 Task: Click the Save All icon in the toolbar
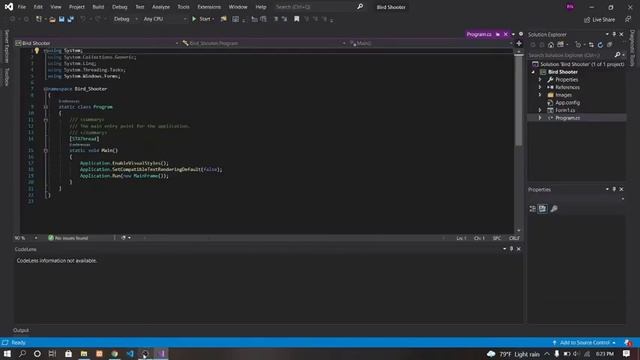71,19
